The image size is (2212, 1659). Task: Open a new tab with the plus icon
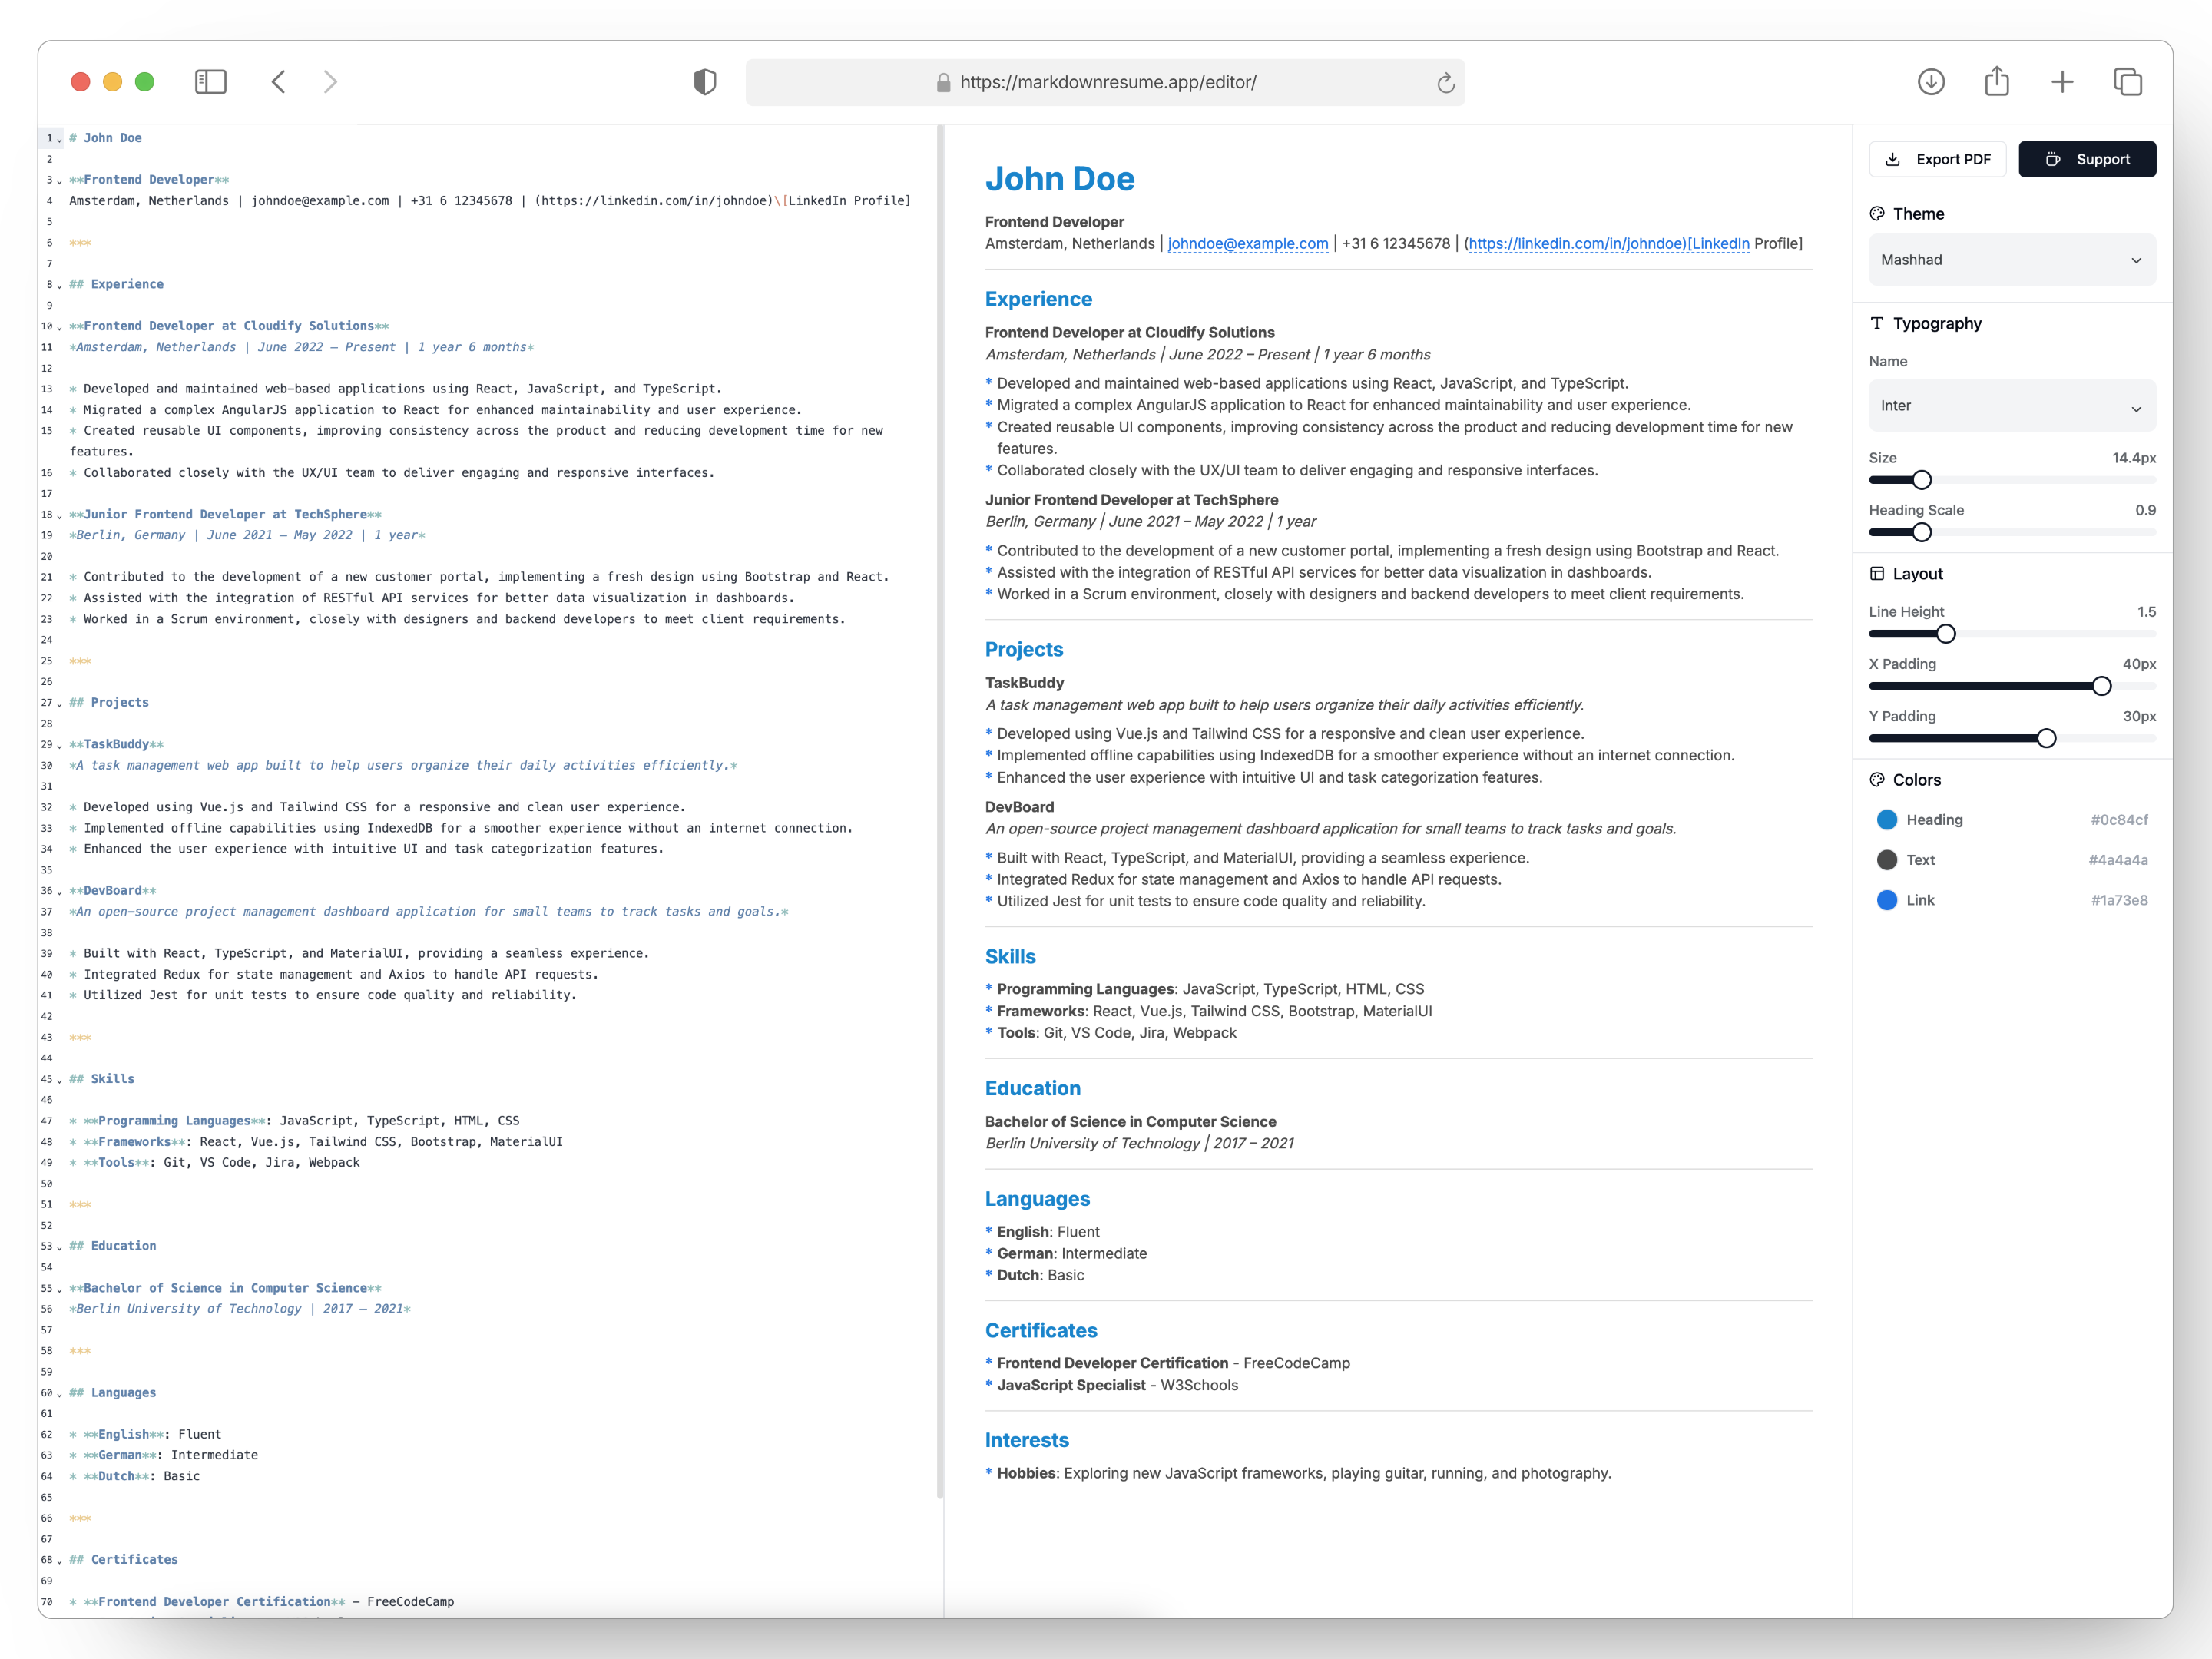tap(2062, 82)
